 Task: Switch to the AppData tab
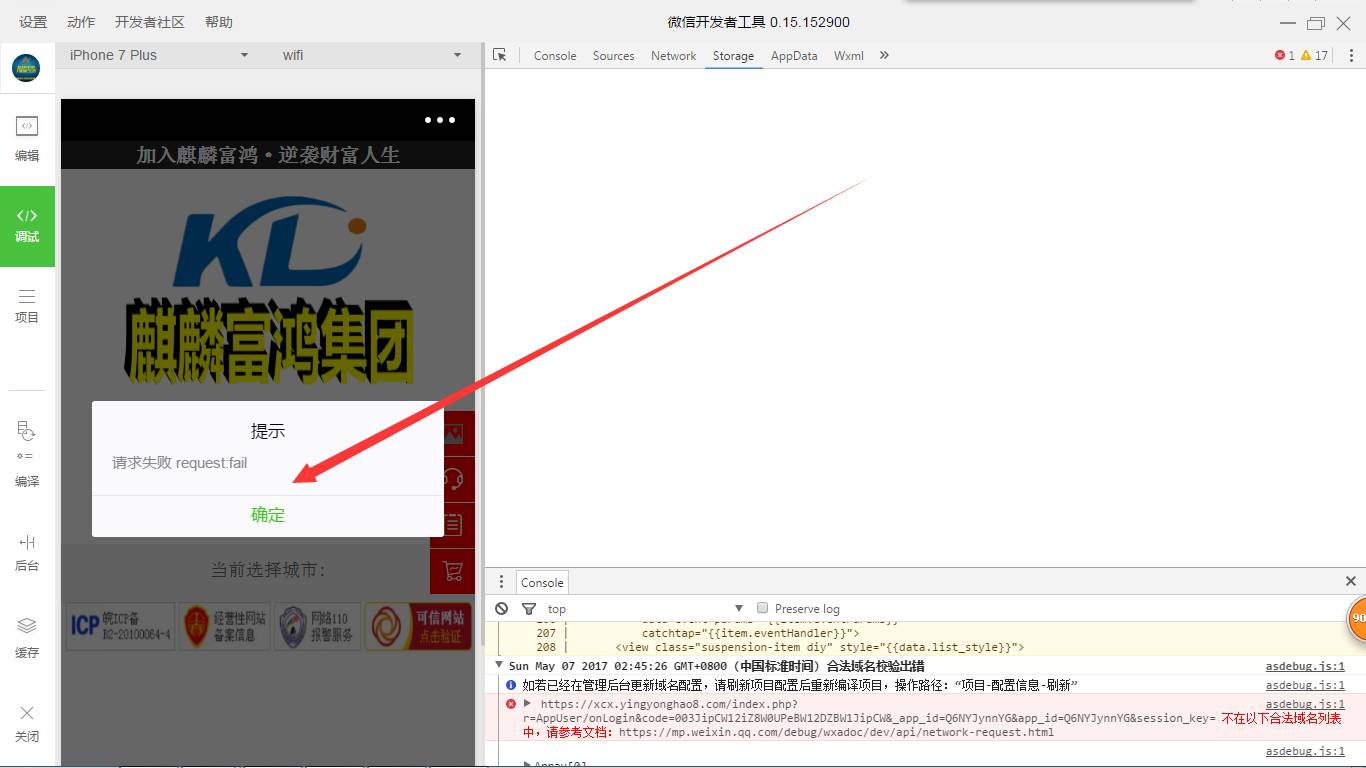(x=794, y=56)
